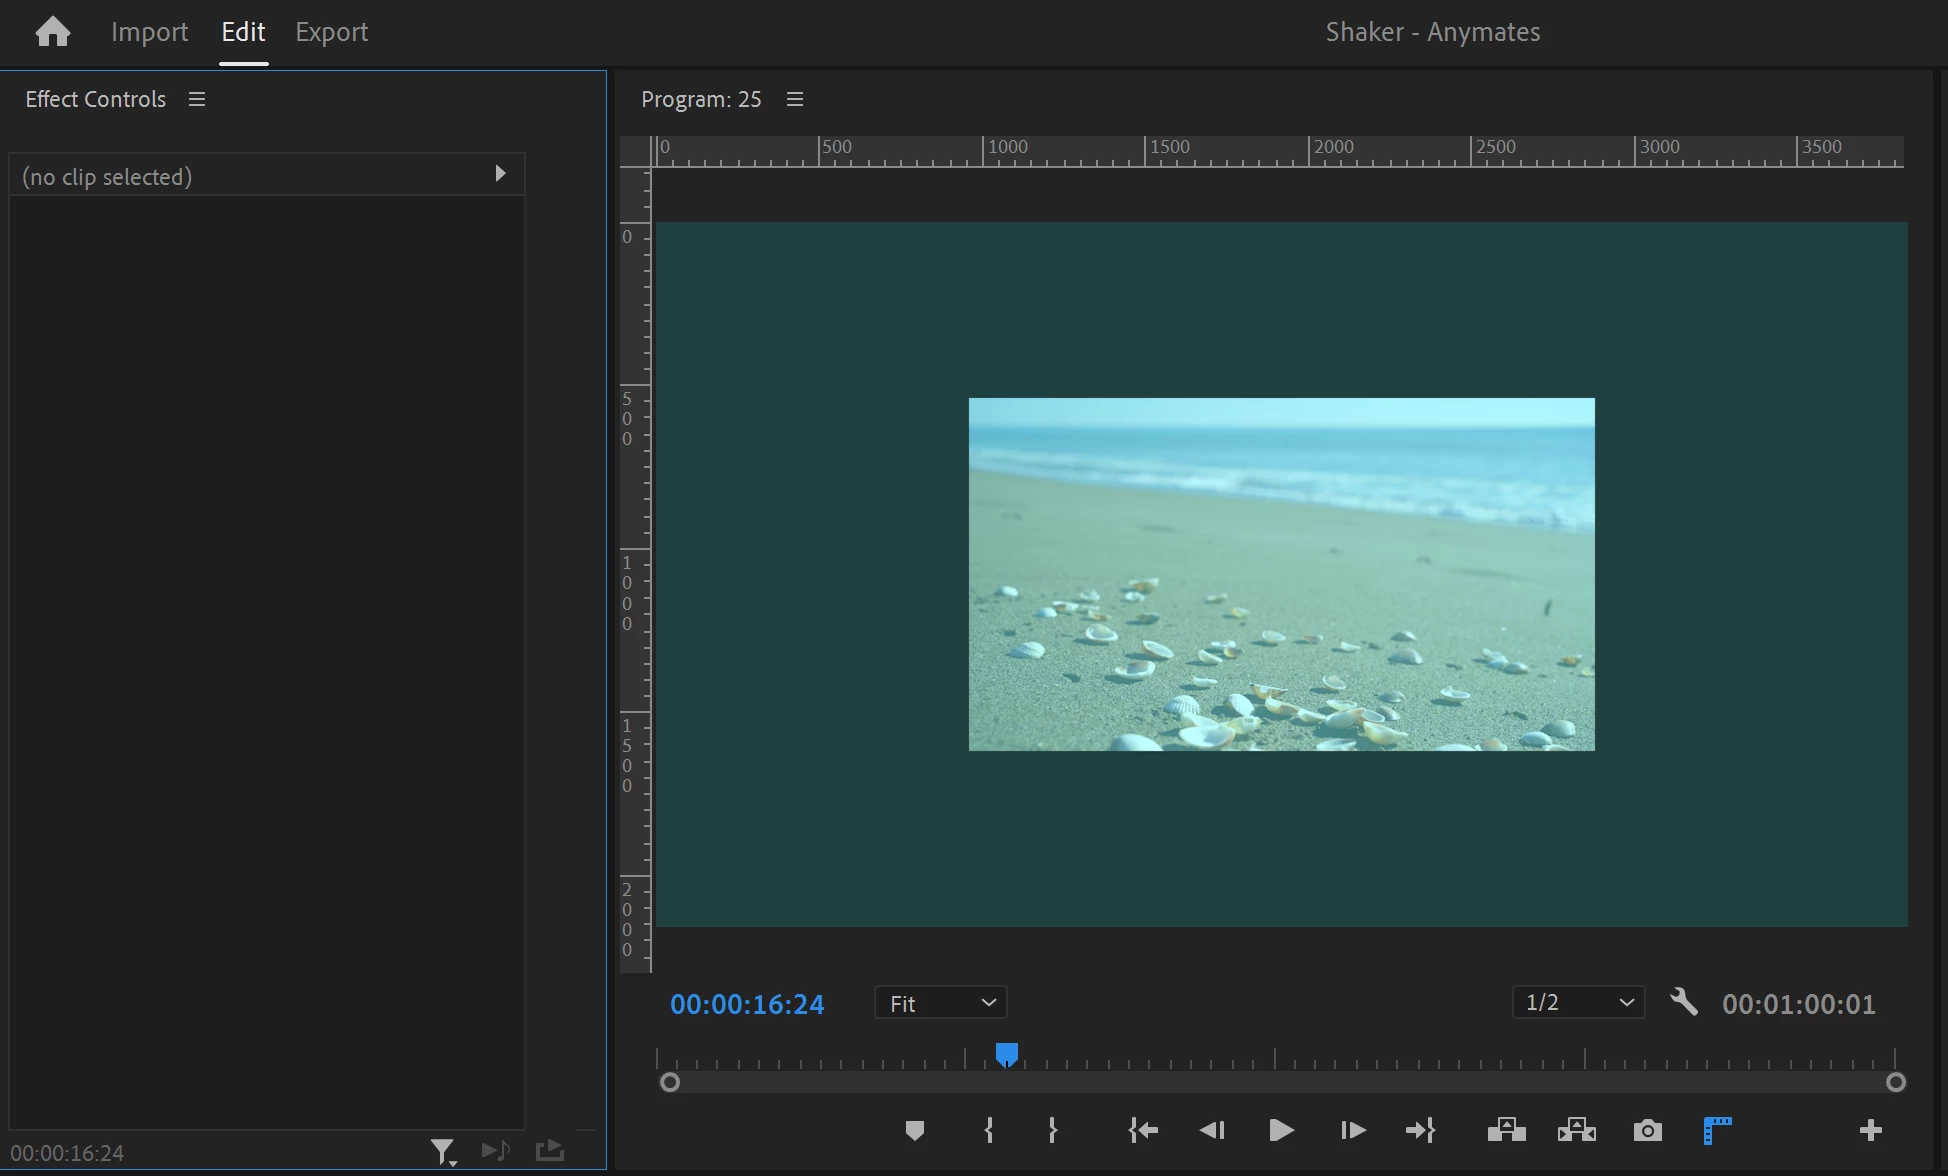Click the Lift button

(x=1506, y=1130)
